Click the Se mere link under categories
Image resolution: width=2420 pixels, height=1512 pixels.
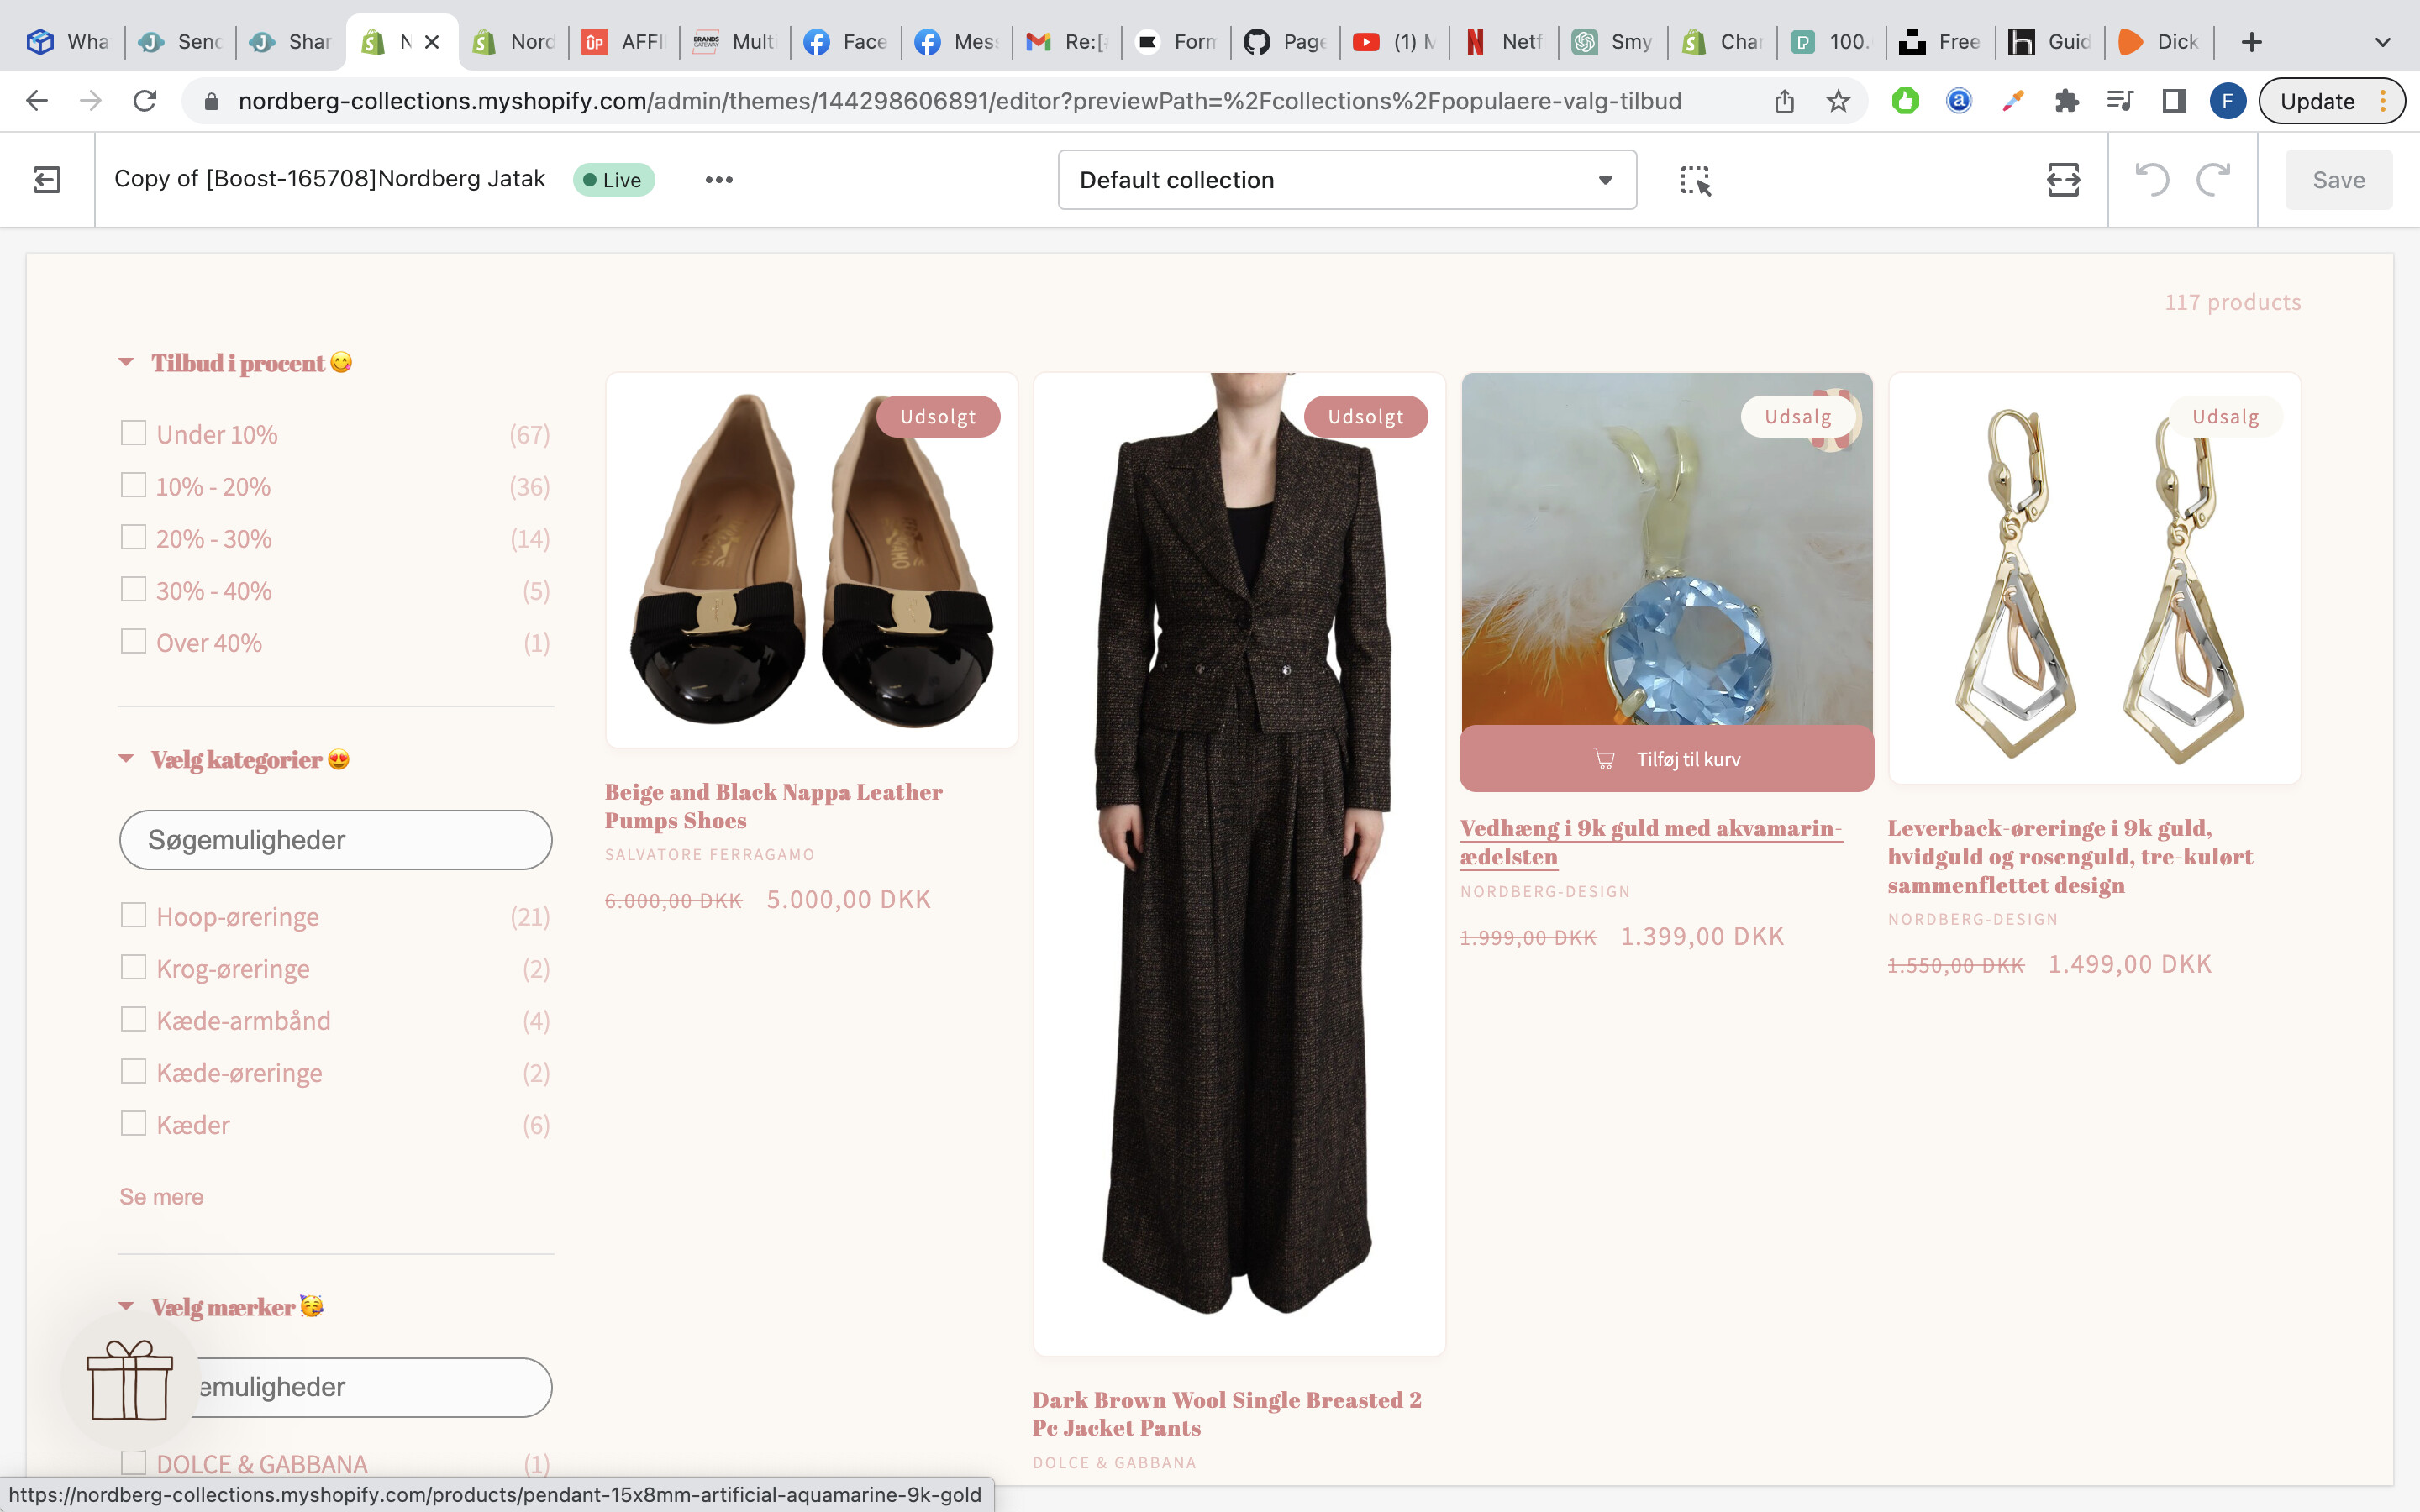point(161,1197)
